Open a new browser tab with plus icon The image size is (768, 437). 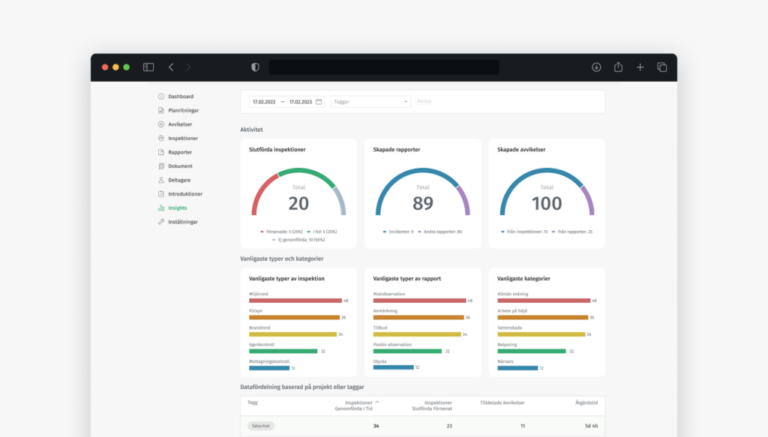(640, 67)
